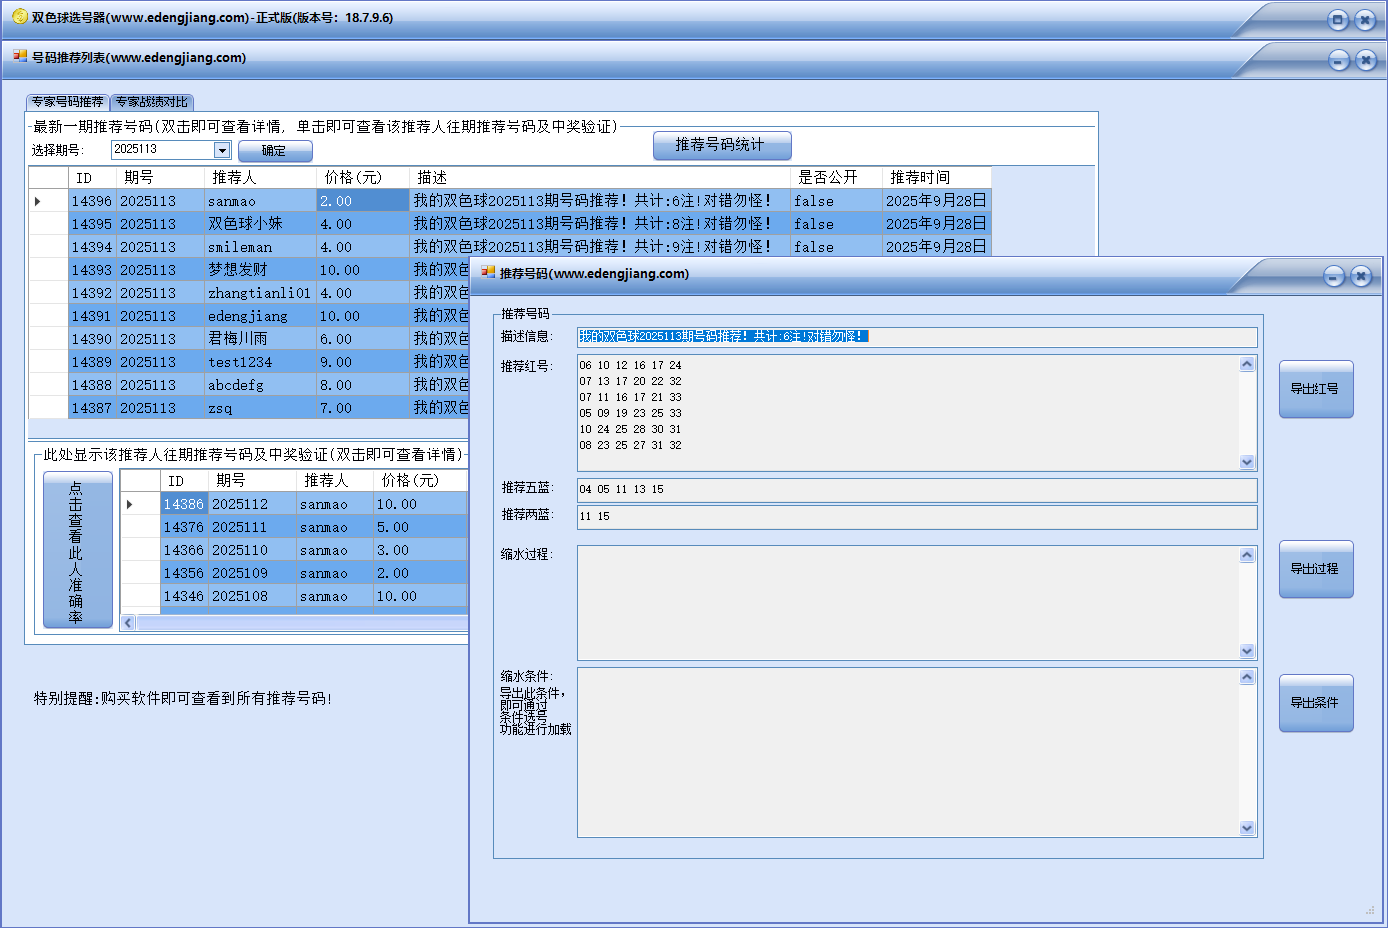Minimize the 推荐号码 dialog
Image resolution: width=1388 pixels, height=928 pixels.
[x=1333, y=276]
